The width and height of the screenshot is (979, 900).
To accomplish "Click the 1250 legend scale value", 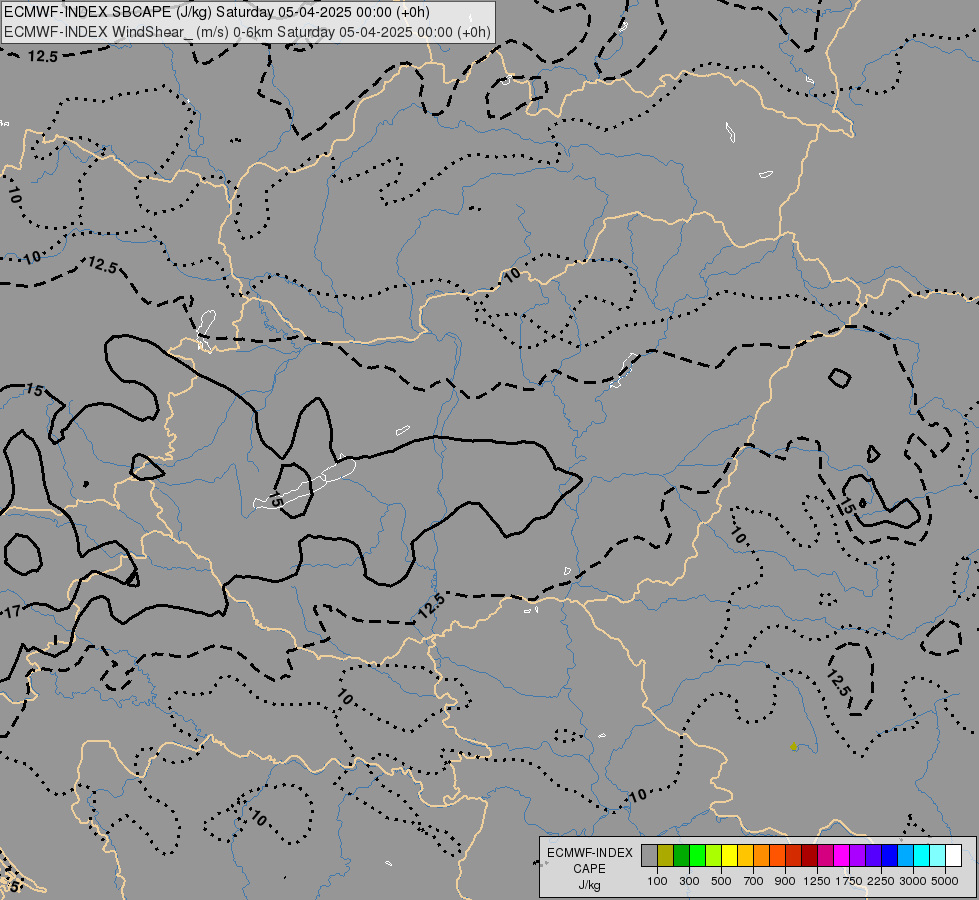I will (x=817, y=881).
